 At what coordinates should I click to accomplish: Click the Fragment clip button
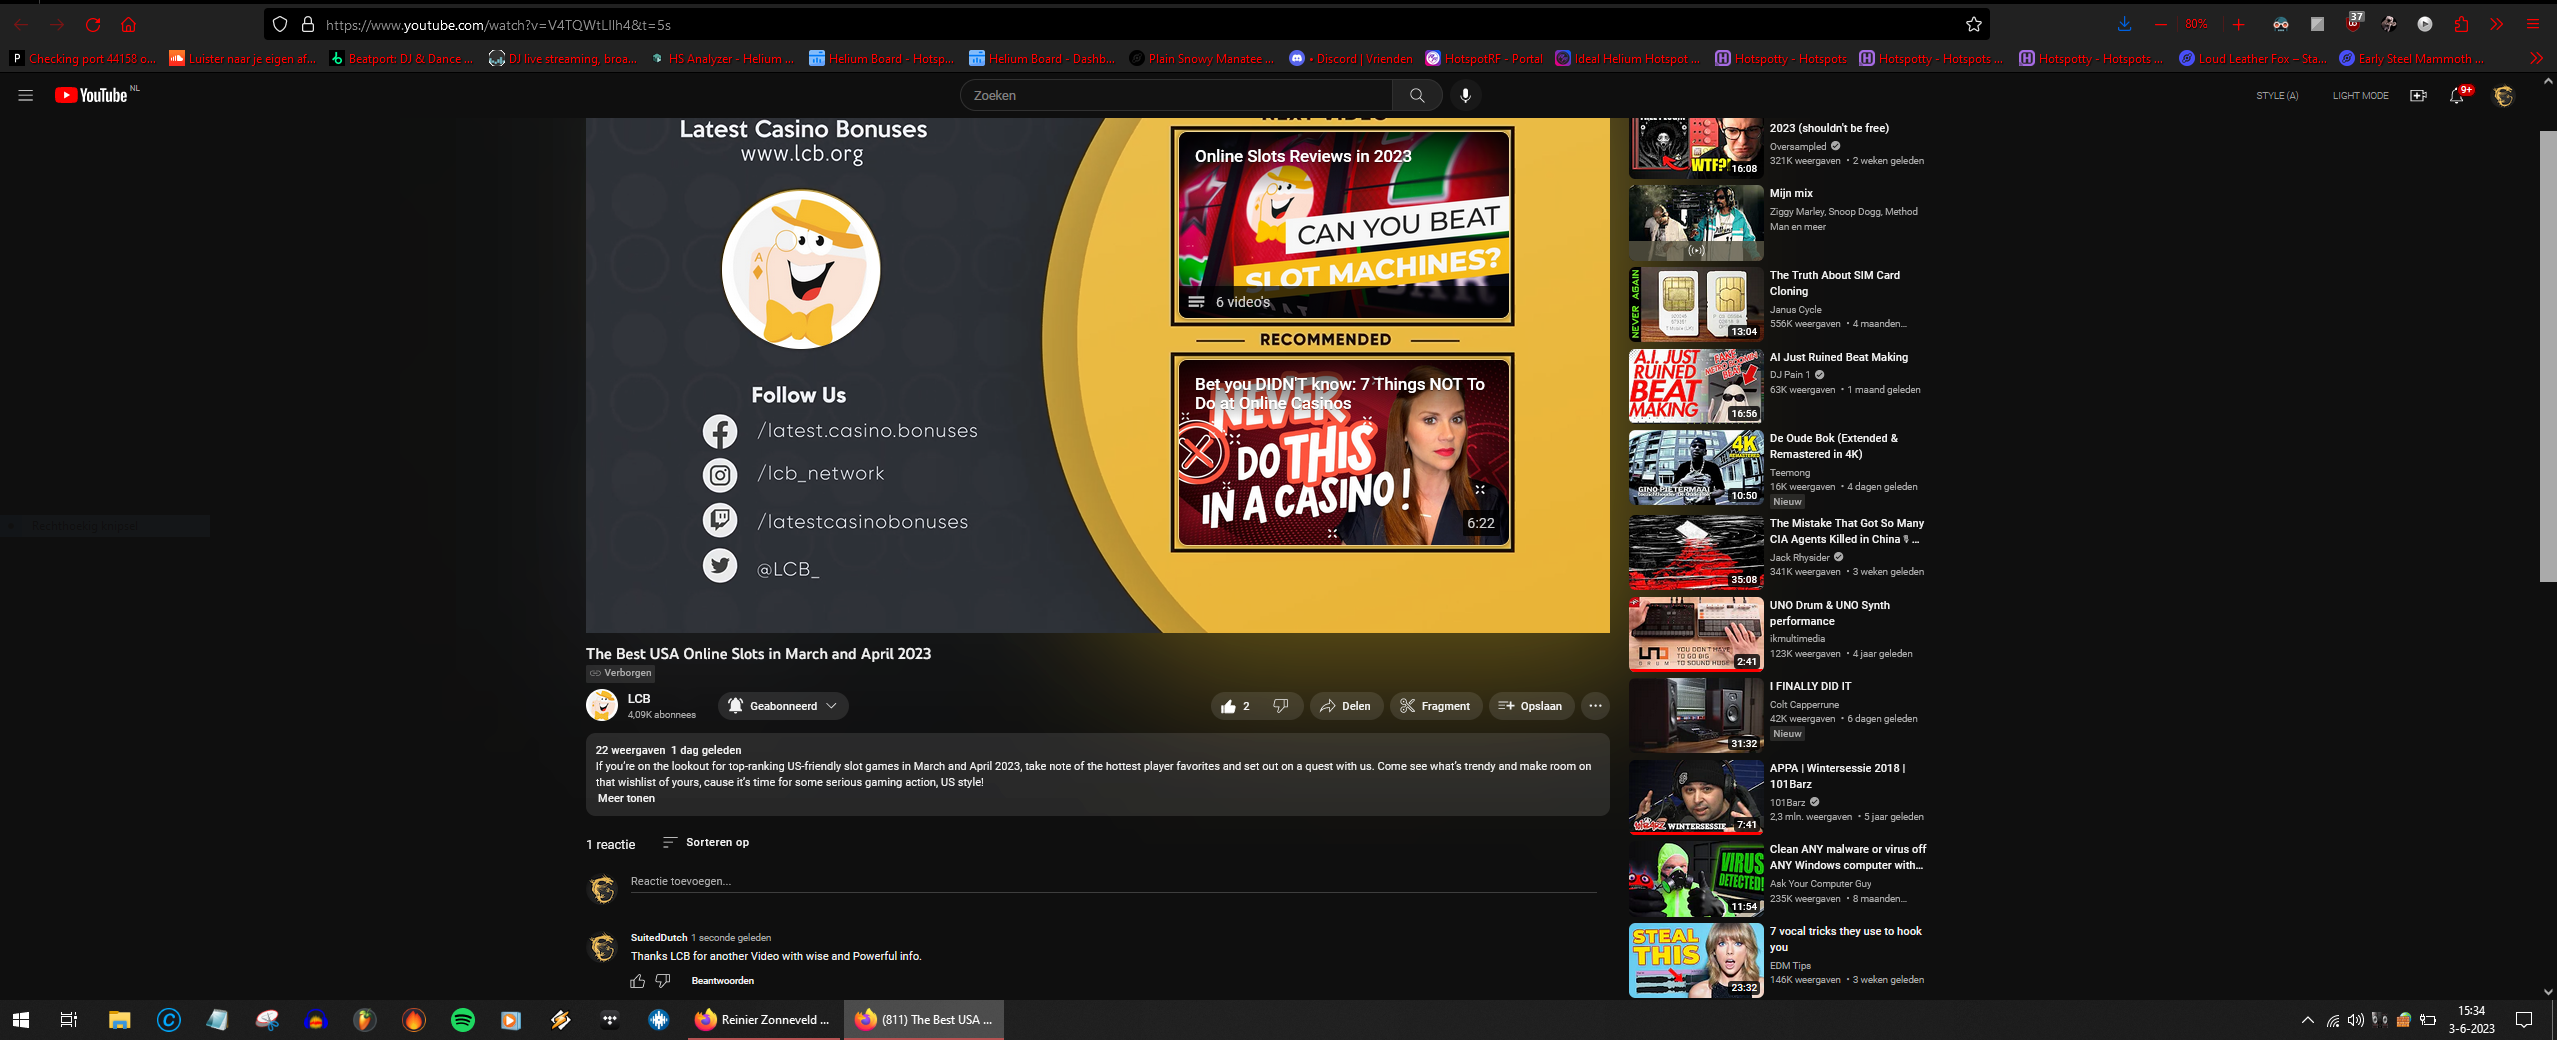coord(1435,706)
